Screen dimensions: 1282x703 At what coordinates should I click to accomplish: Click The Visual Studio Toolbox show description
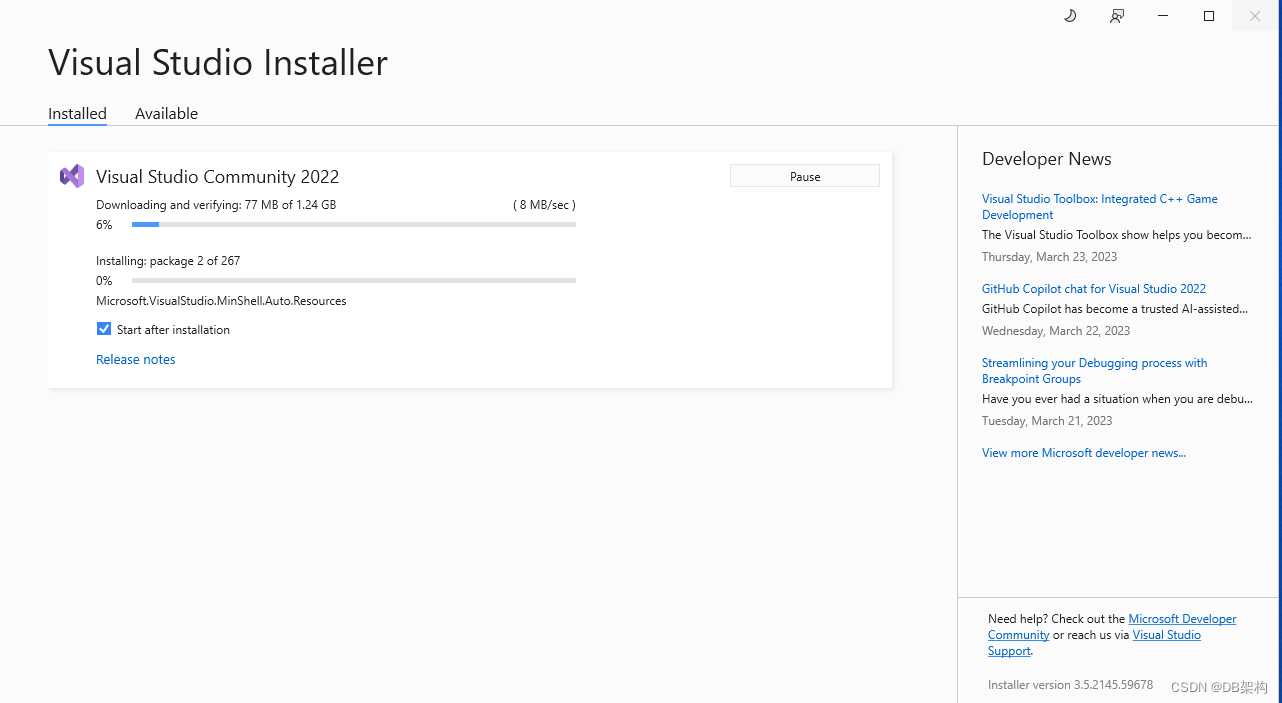tap(1117, 235)
